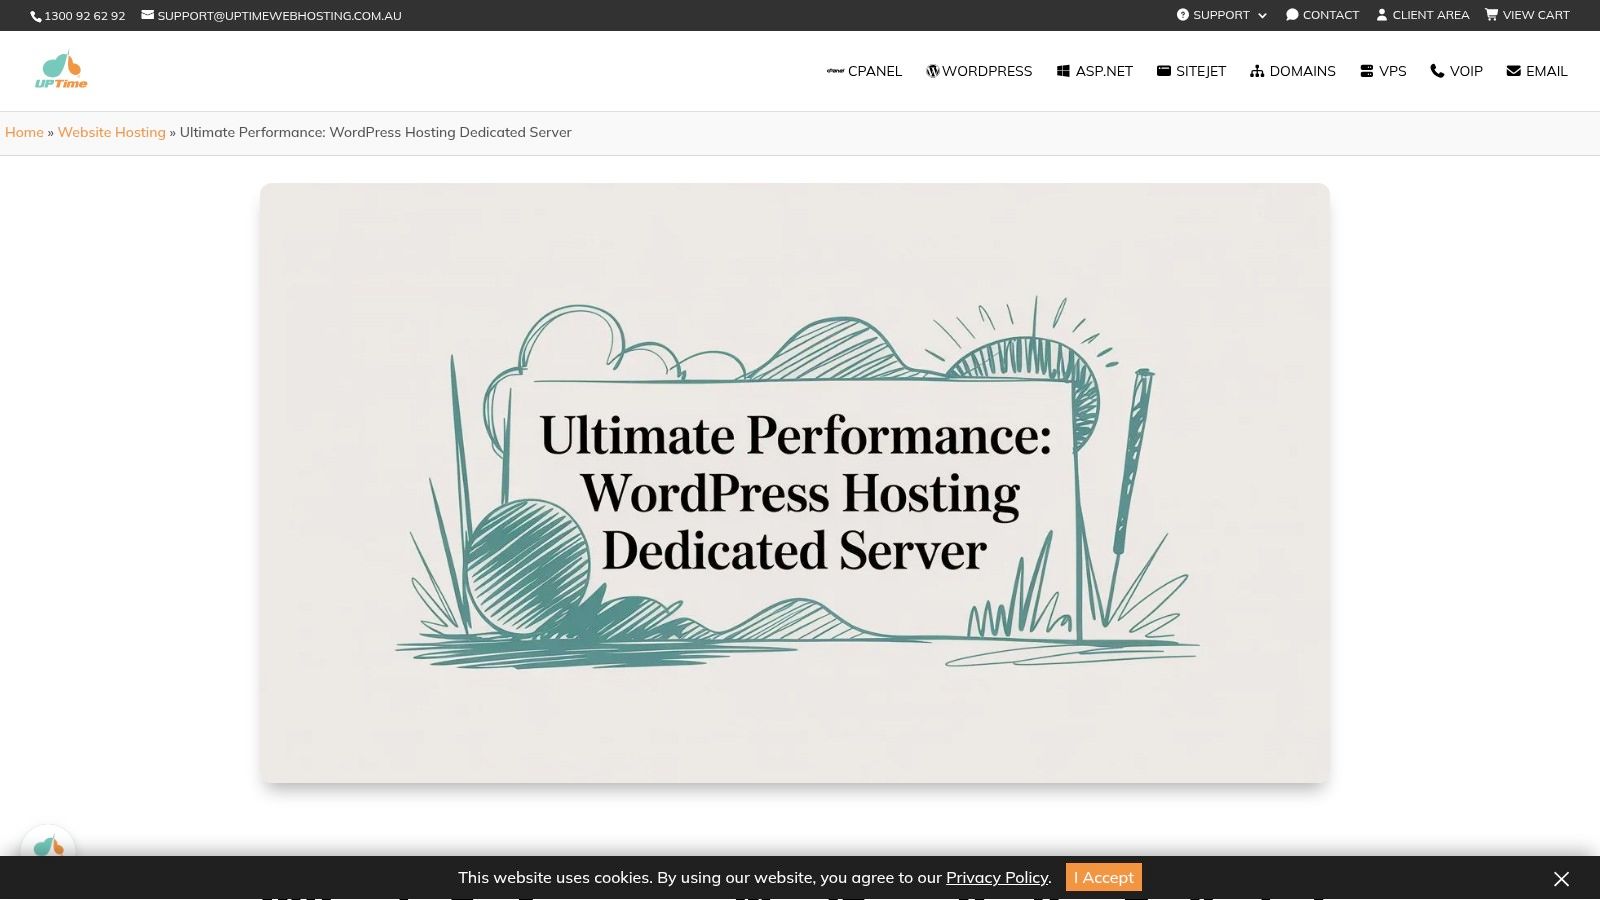
Task: Click the phone handset icon by 1300 number
Action: click(36, 16)
